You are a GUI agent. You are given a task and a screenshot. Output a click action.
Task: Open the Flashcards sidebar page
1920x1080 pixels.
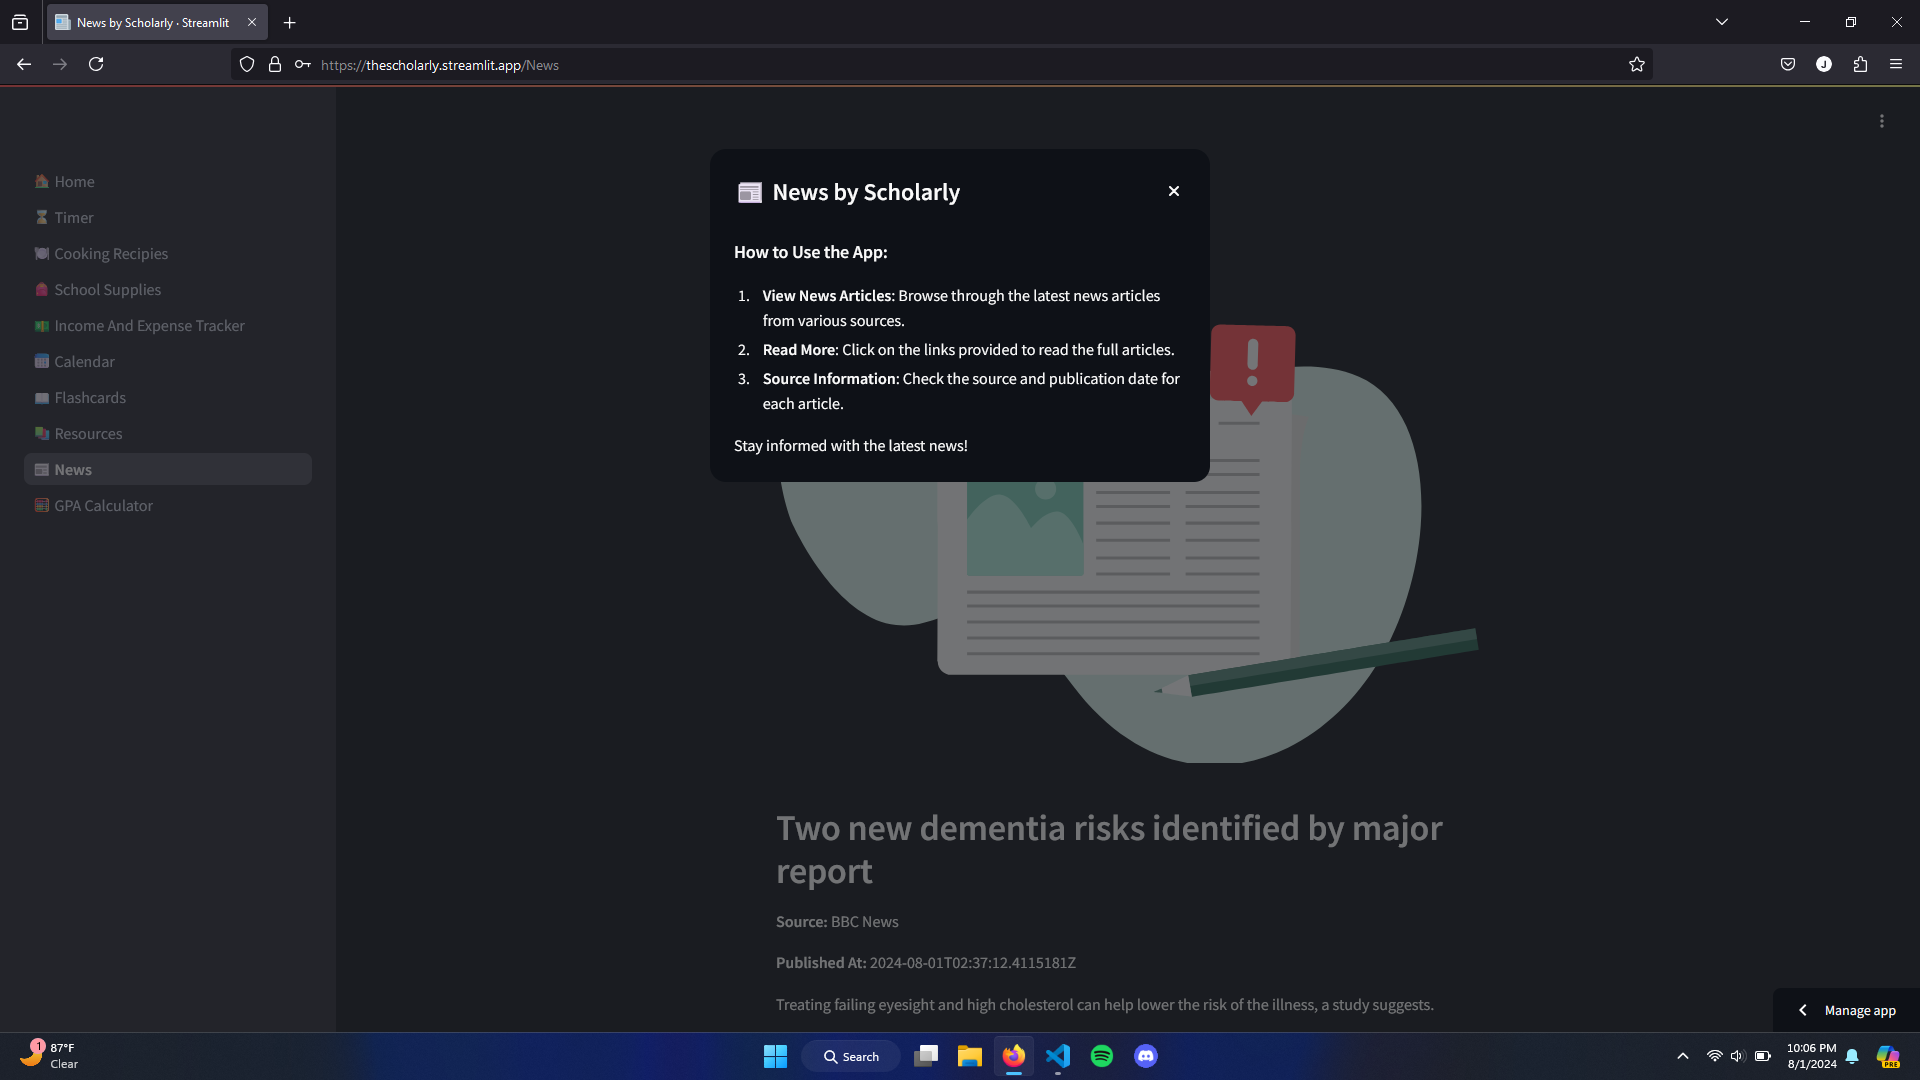tap(90, 398)
